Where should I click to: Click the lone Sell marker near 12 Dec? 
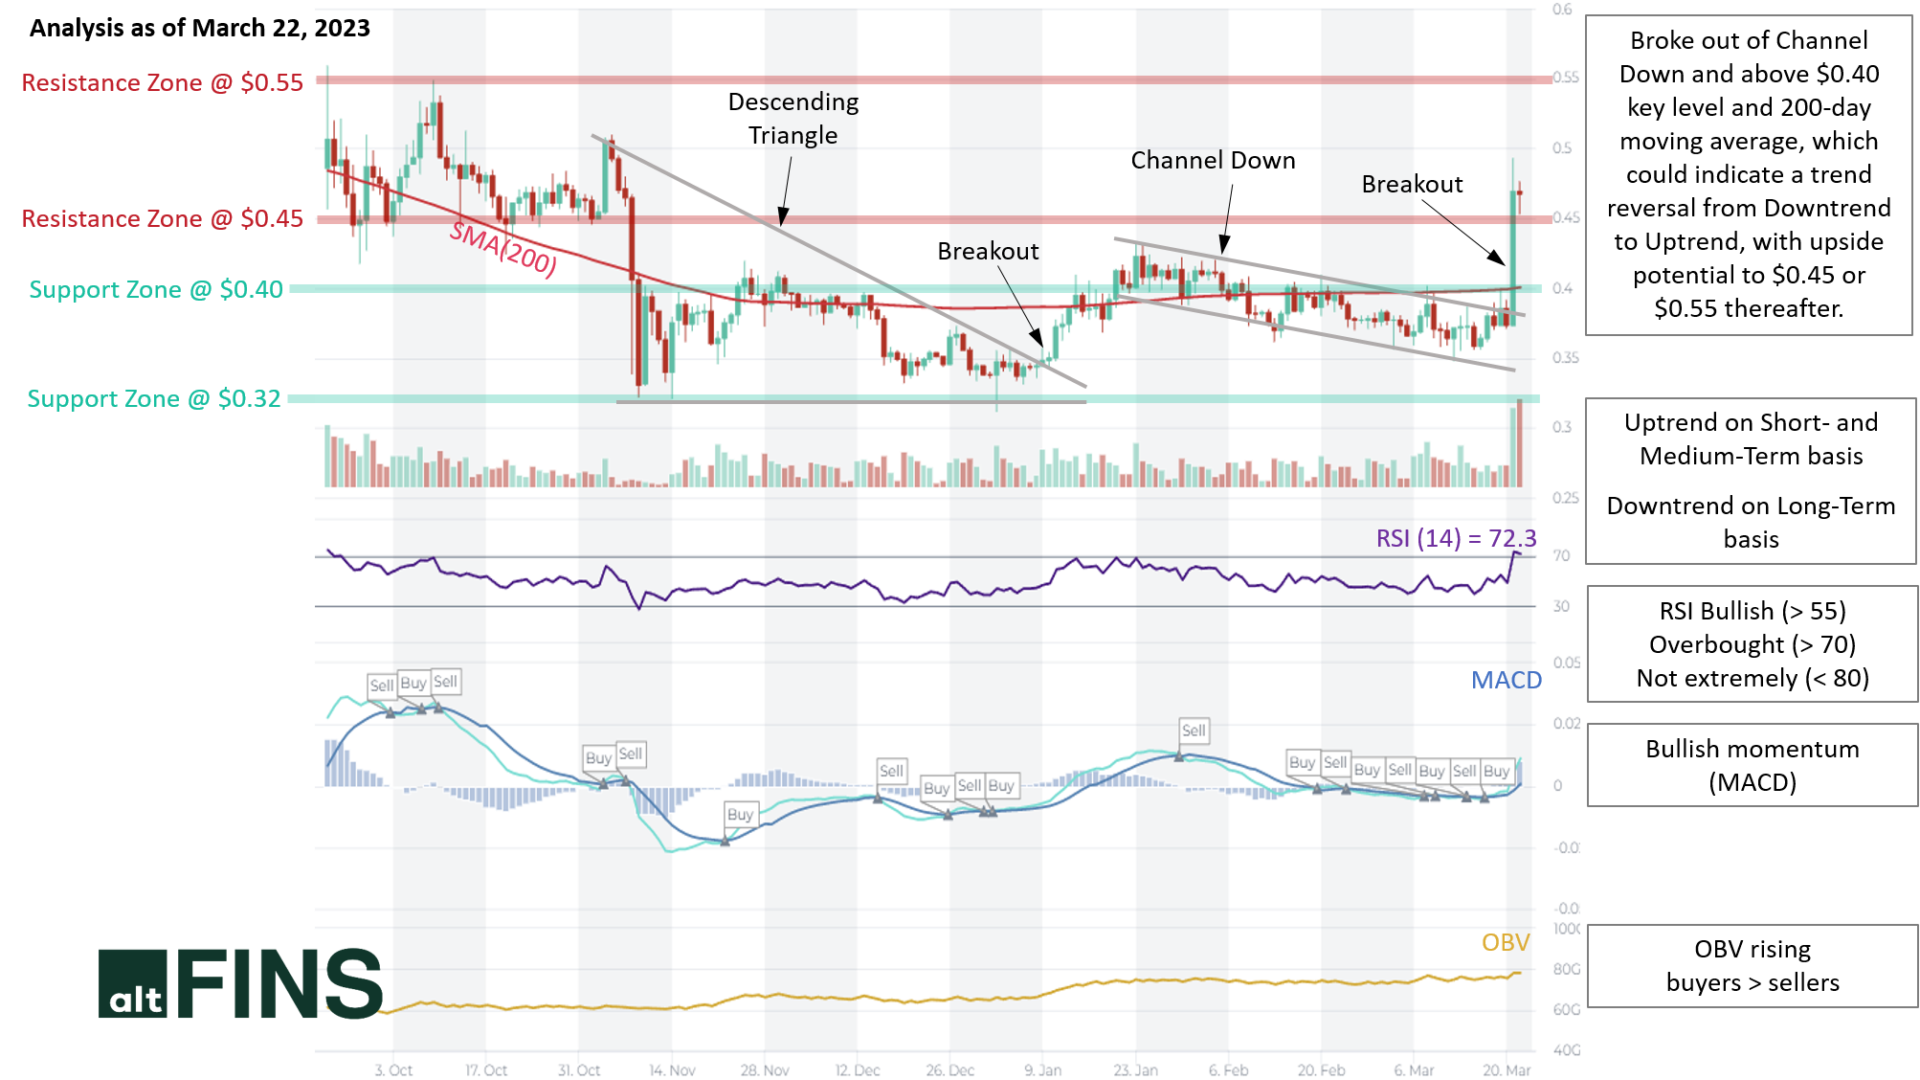[x=892, y=771]
